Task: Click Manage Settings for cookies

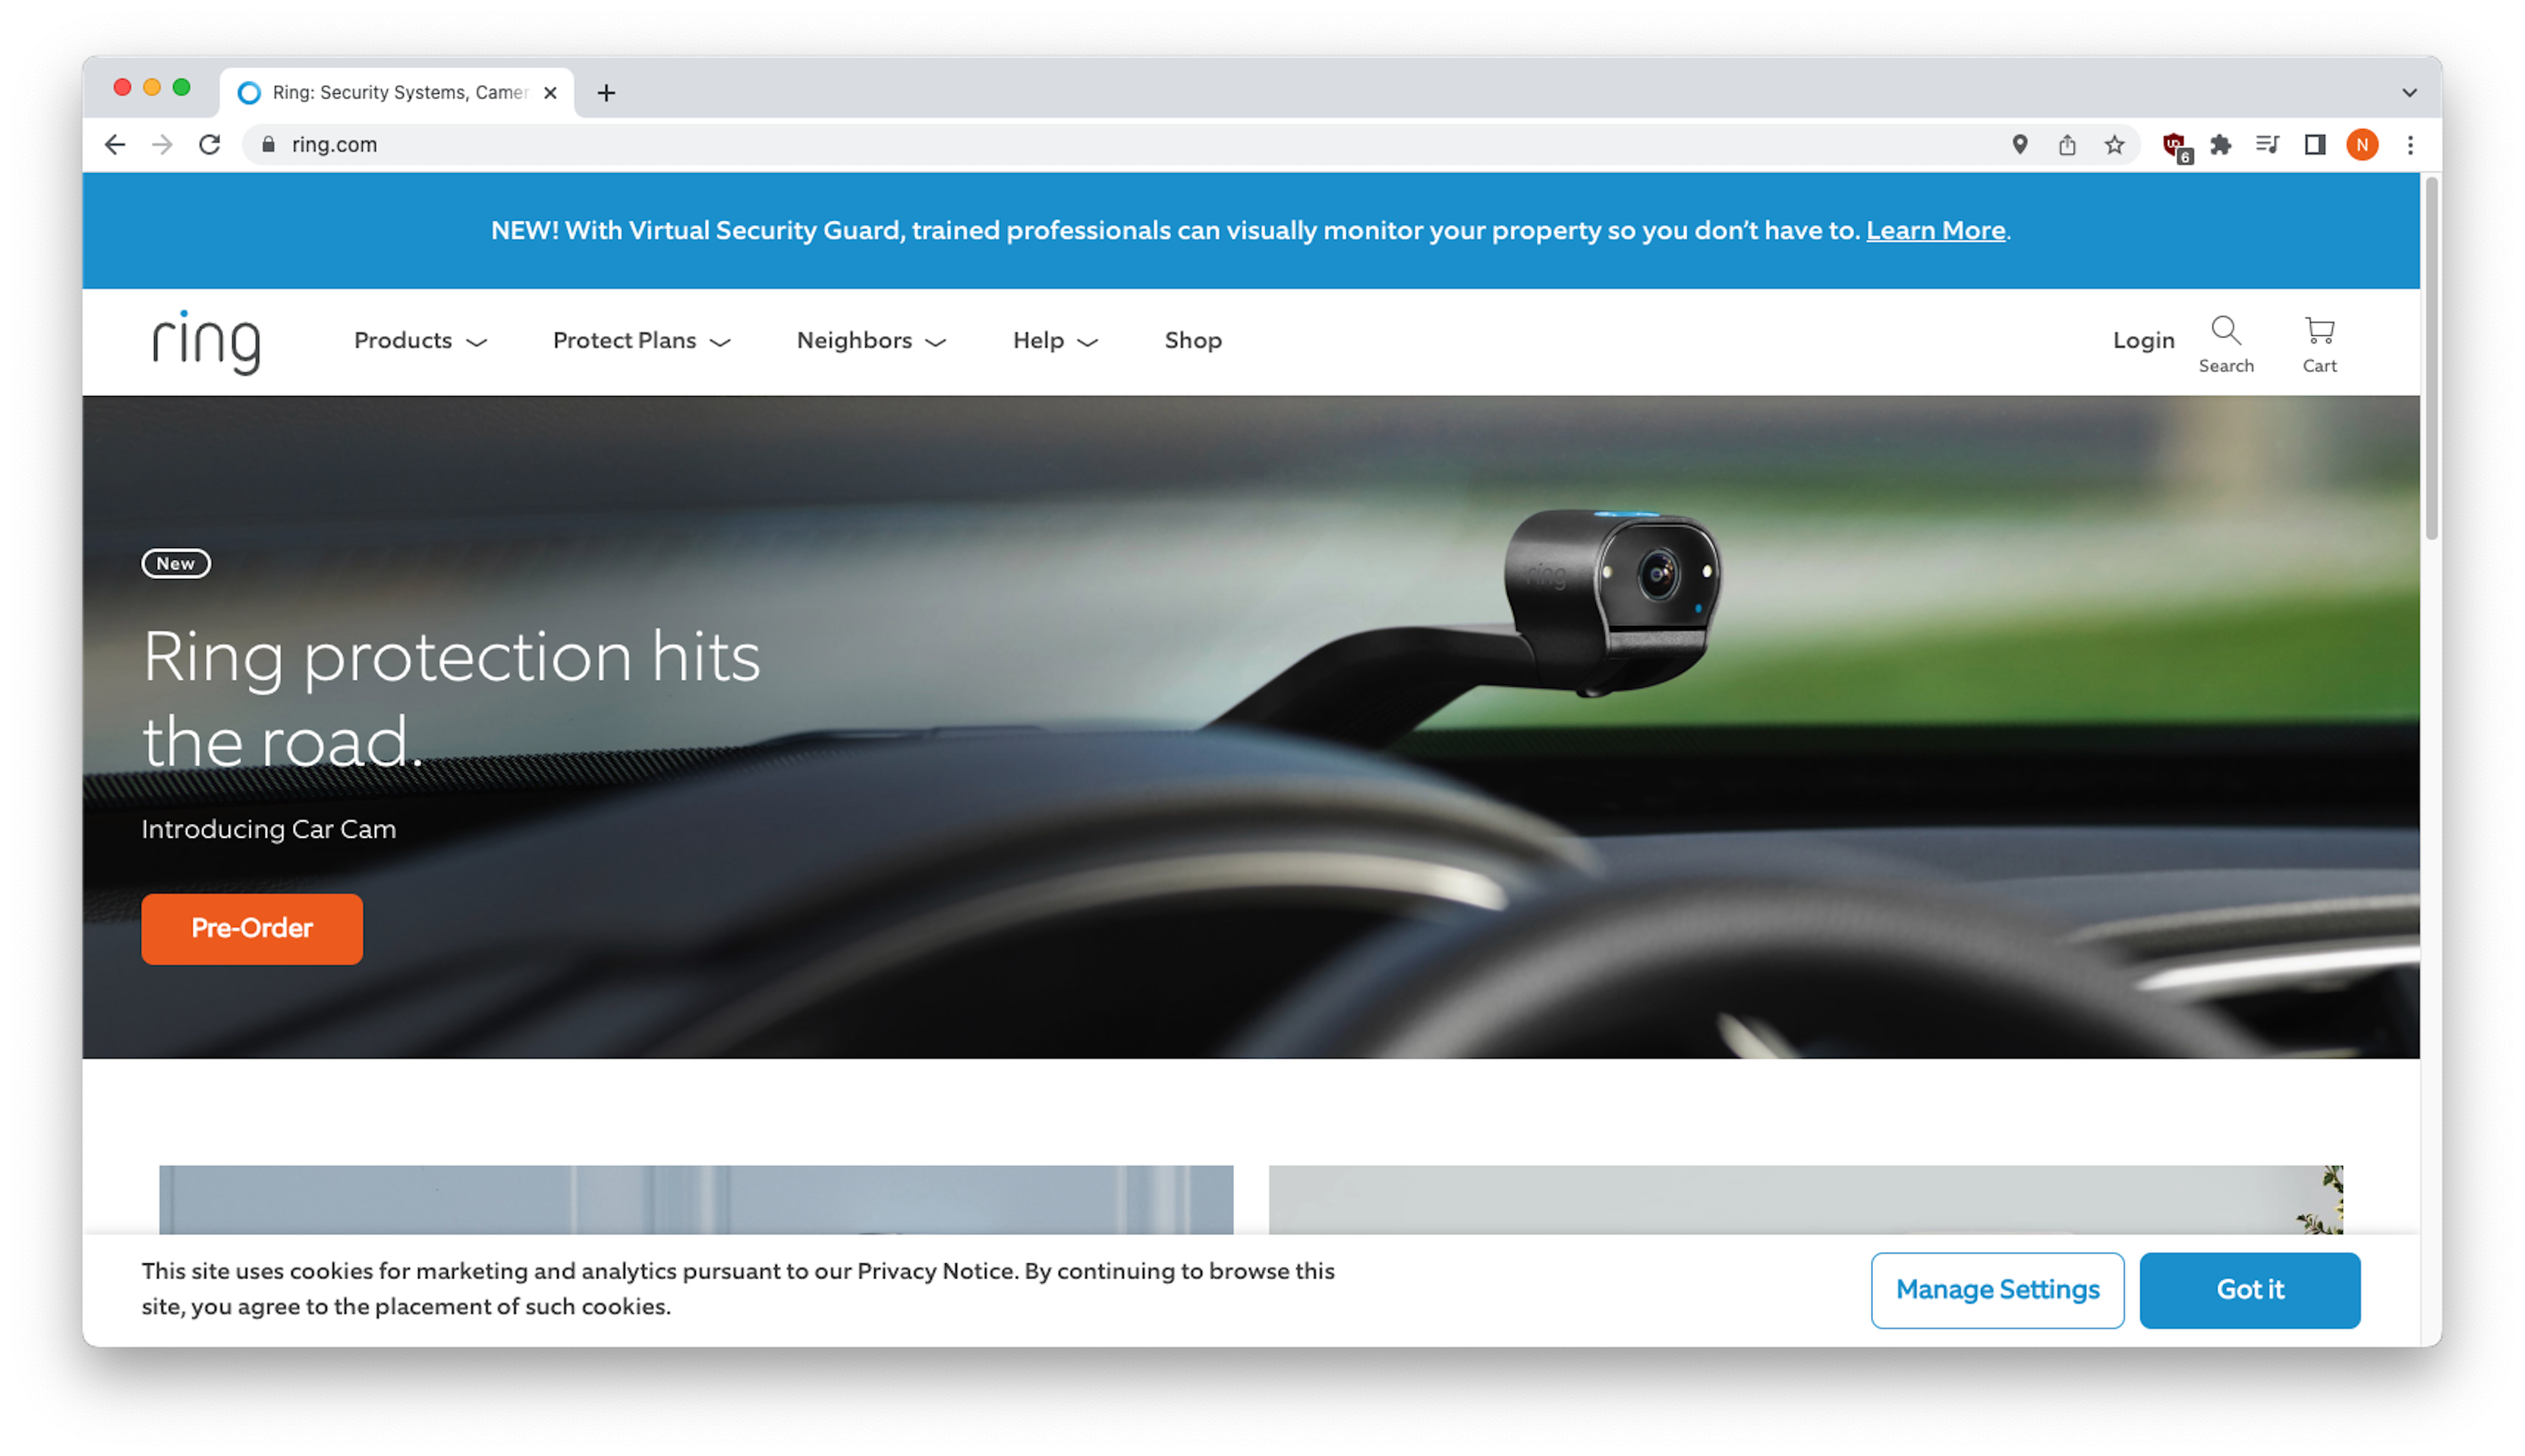Action: [1997, 1290]
